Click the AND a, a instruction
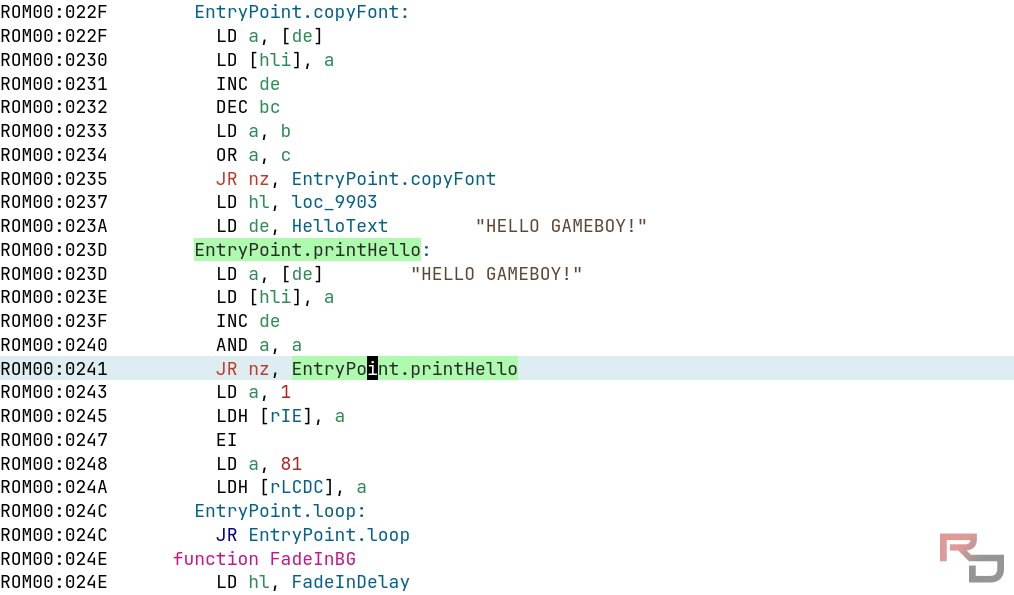1014x595 pixels. (259, 345)
